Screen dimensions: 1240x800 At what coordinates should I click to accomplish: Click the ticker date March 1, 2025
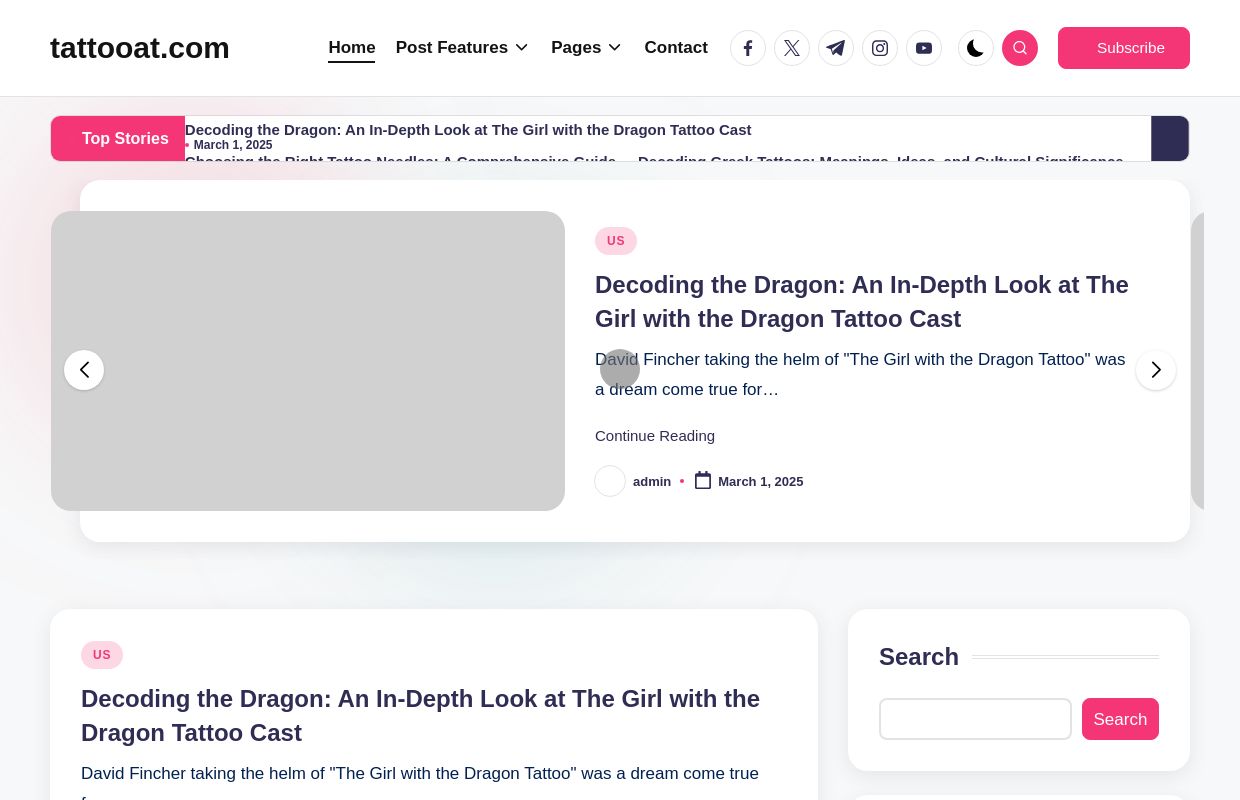coord(233,145)
